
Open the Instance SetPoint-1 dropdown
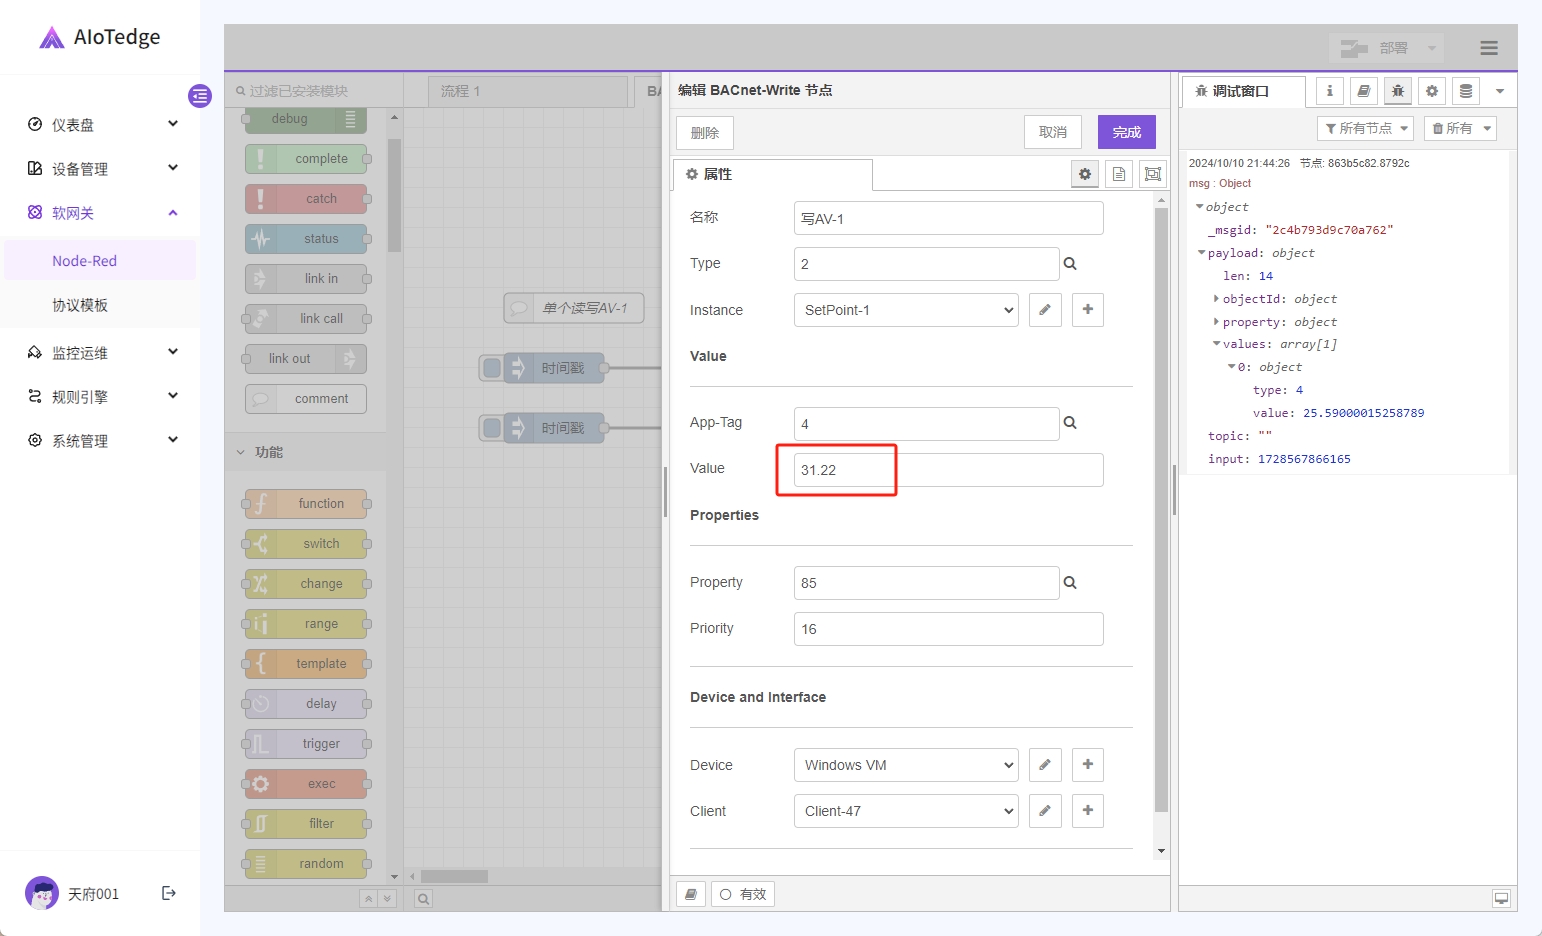tap(906, 310)
